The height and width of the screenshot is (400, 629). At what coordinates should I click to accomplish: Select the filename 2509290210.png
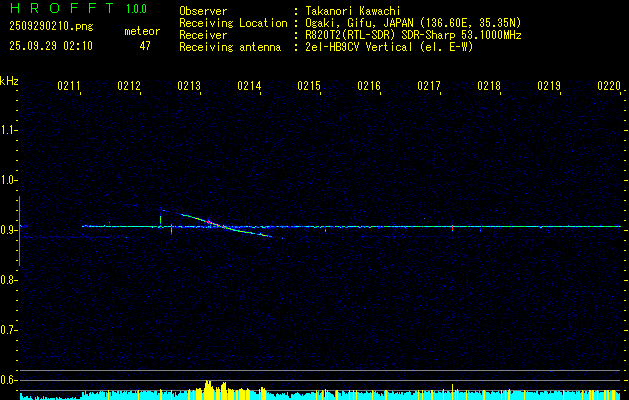point(51,27)
